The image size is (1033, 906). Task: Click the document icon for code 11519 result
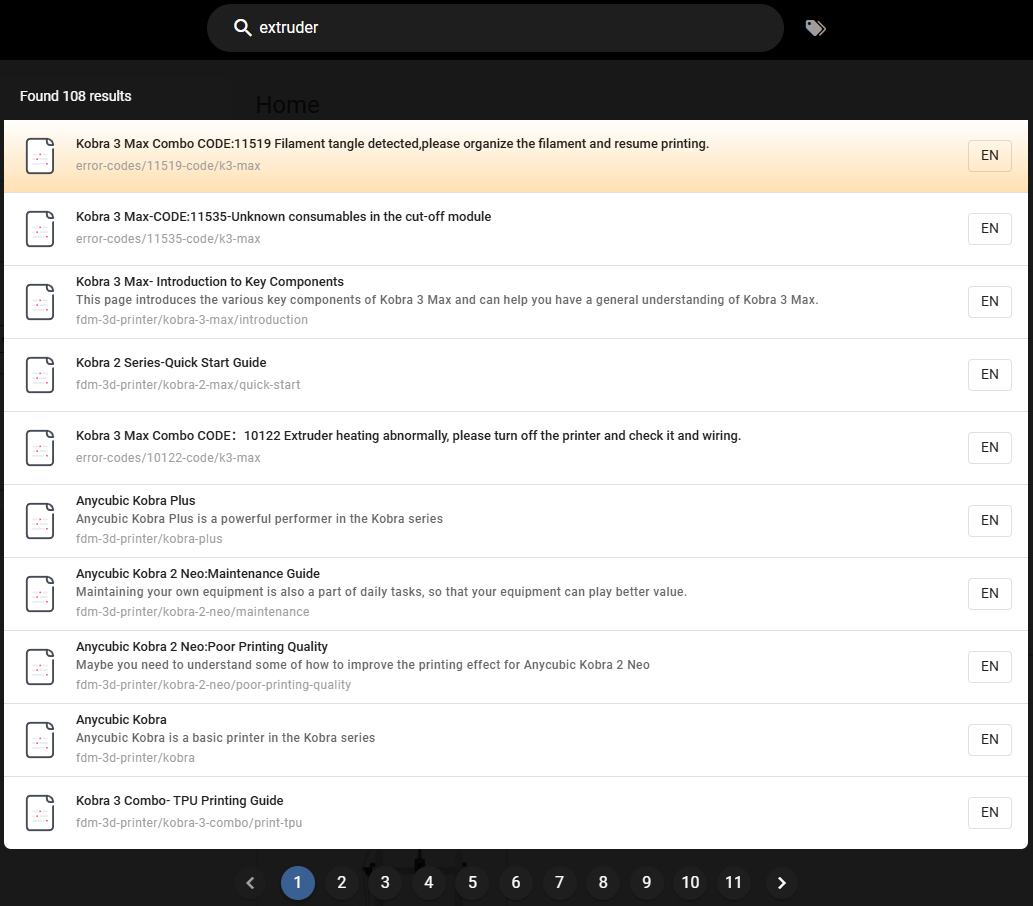pos(40,156)
